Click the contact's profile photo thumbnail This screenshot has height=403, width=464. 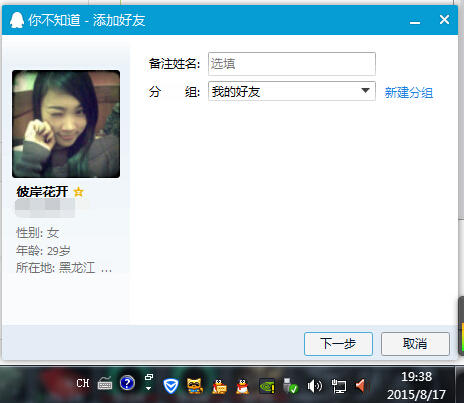click(66, 124)
